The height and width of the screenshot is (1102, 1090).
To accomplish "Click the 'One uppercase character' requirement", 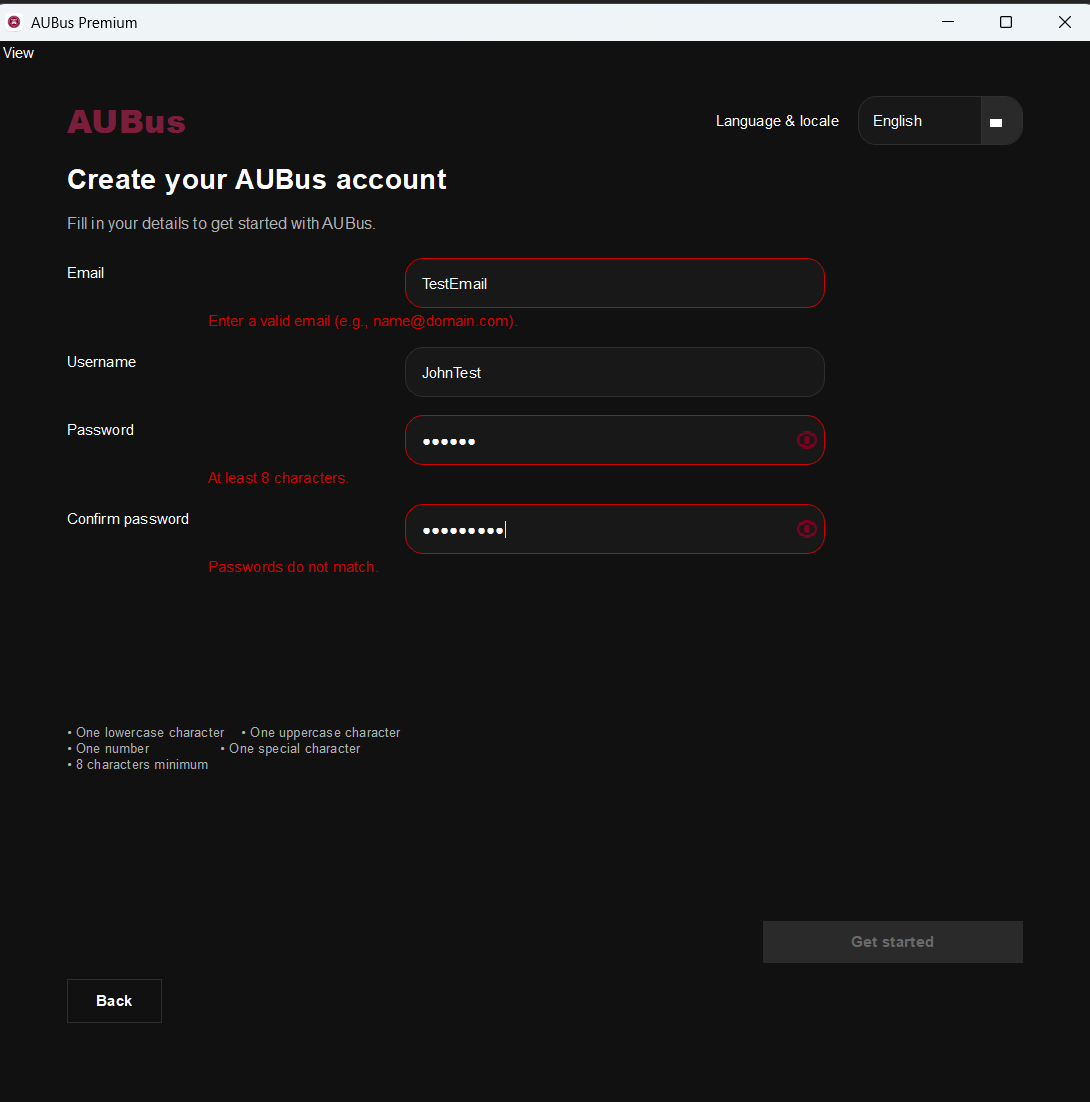I will (320, 732).
